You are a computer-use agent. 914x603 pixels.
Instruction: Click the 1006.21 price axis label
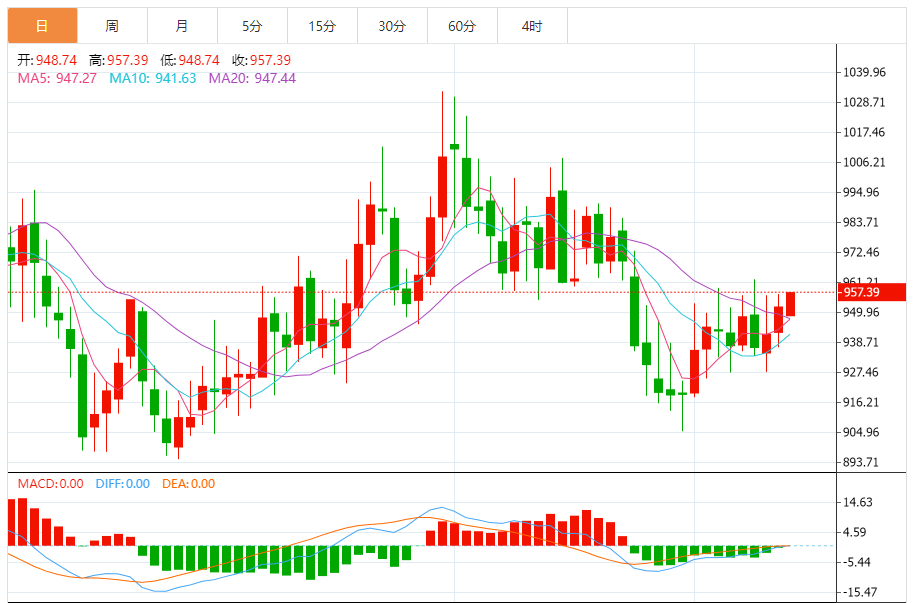[864, 162]
